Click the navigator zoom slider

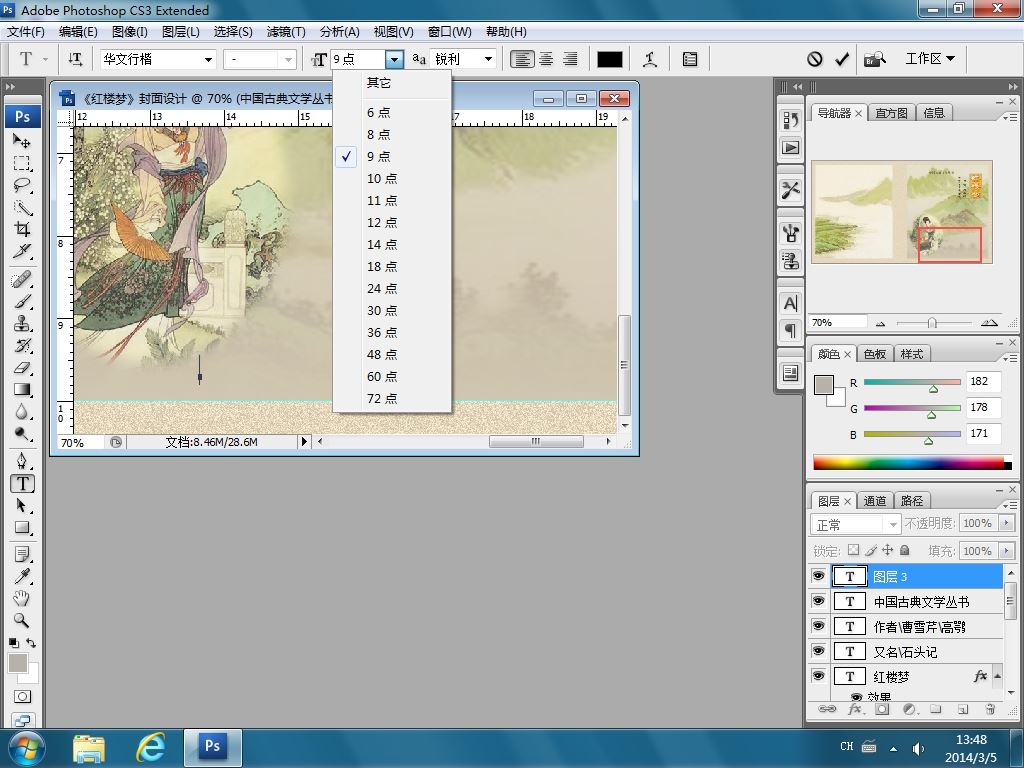[932, 323]
